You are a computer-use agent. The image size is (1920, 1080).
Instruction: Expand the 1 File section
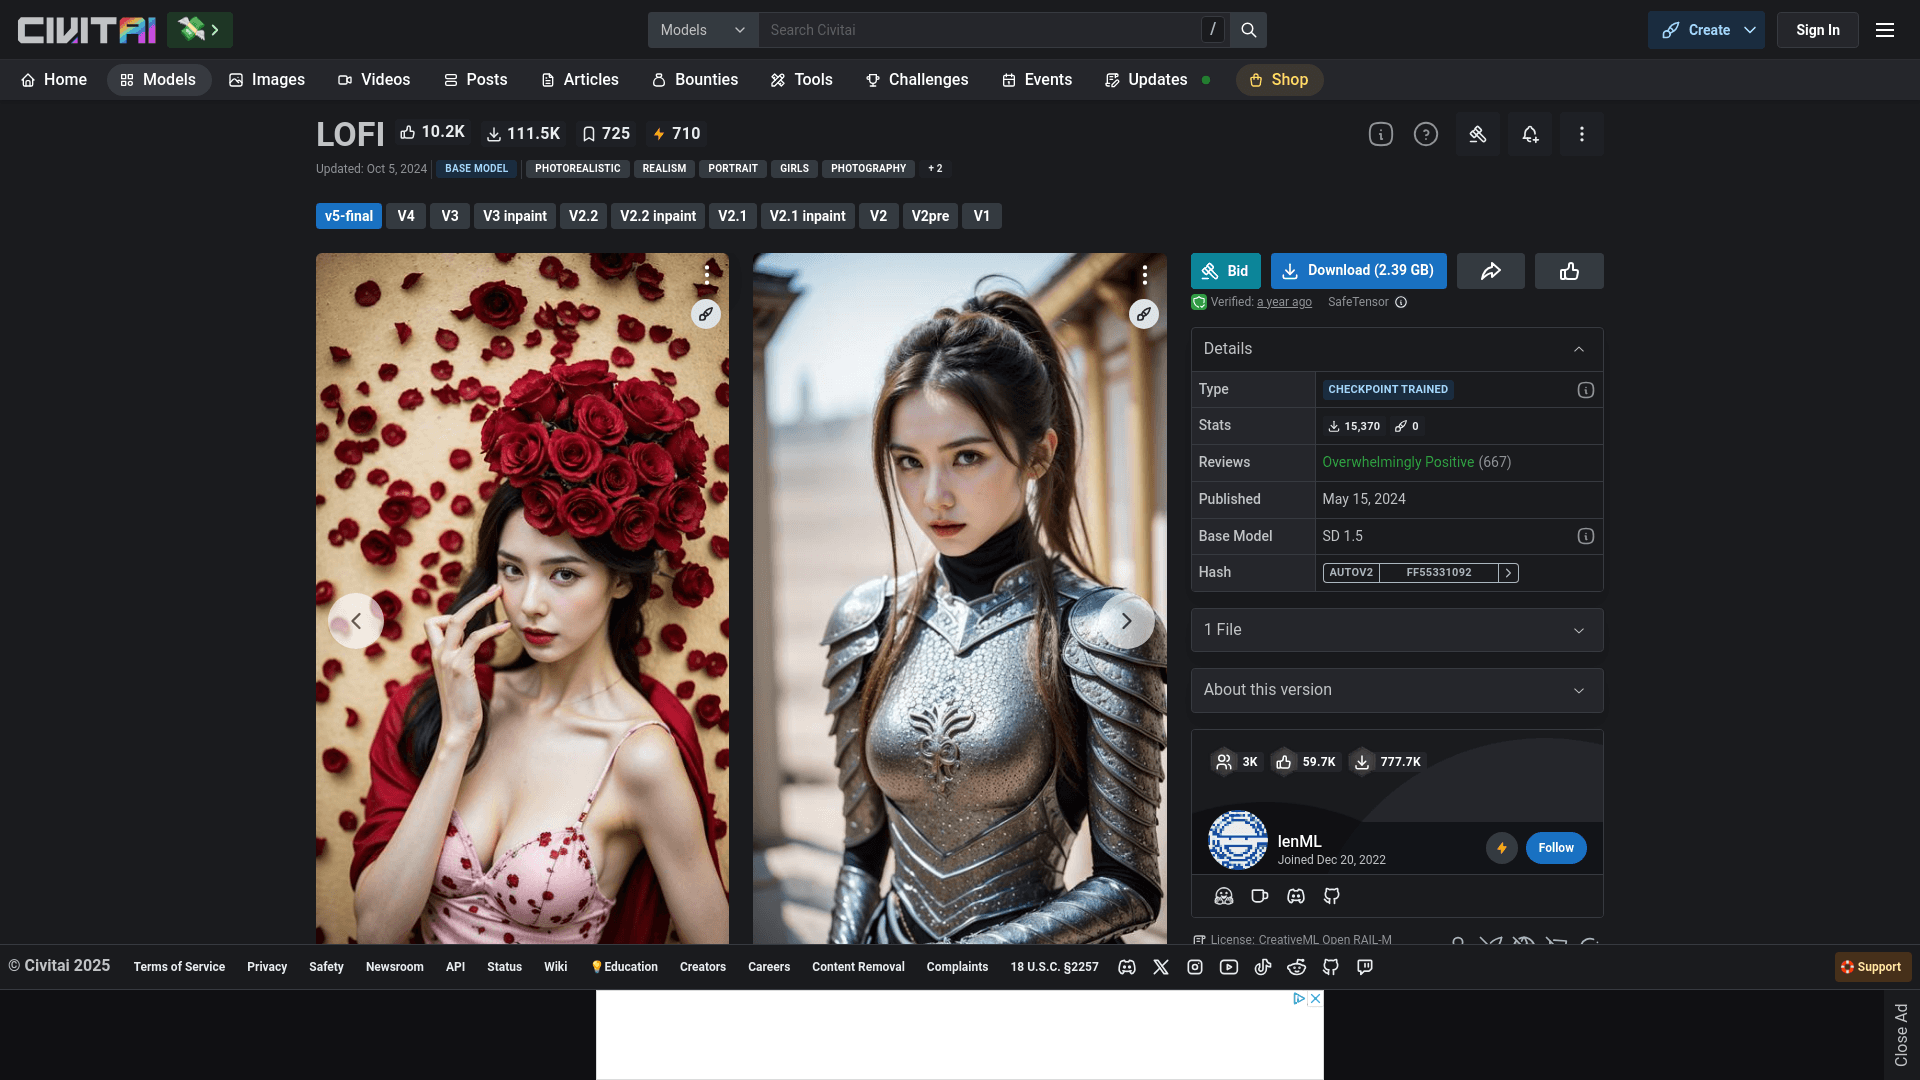pyautogui.click(x=1396, y=630)
